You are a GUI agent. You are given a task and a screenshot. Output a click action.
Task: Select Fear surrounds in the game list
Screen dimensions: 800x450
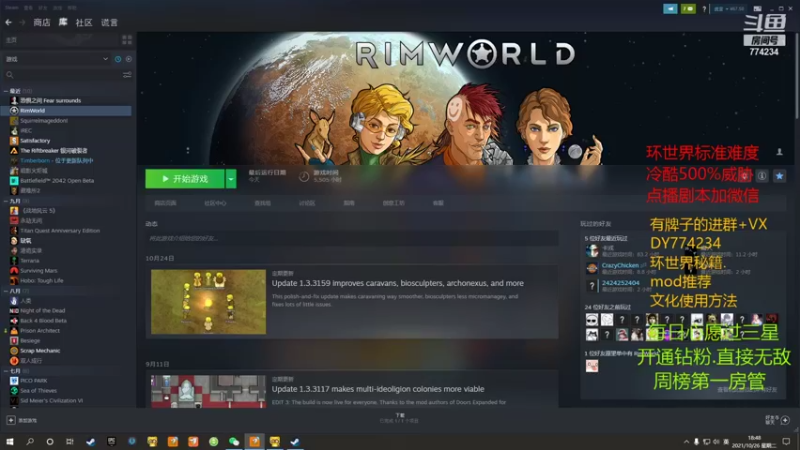pyautogui.click(x=51, y=101)
